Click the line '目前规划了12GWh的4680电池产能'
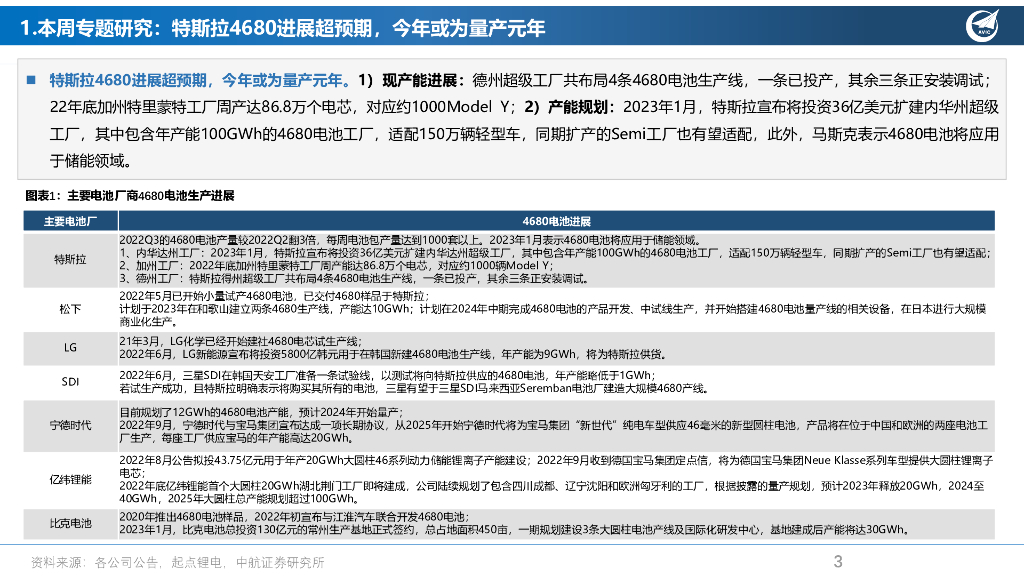This screenshot has height=576, width=1024. 261,413
